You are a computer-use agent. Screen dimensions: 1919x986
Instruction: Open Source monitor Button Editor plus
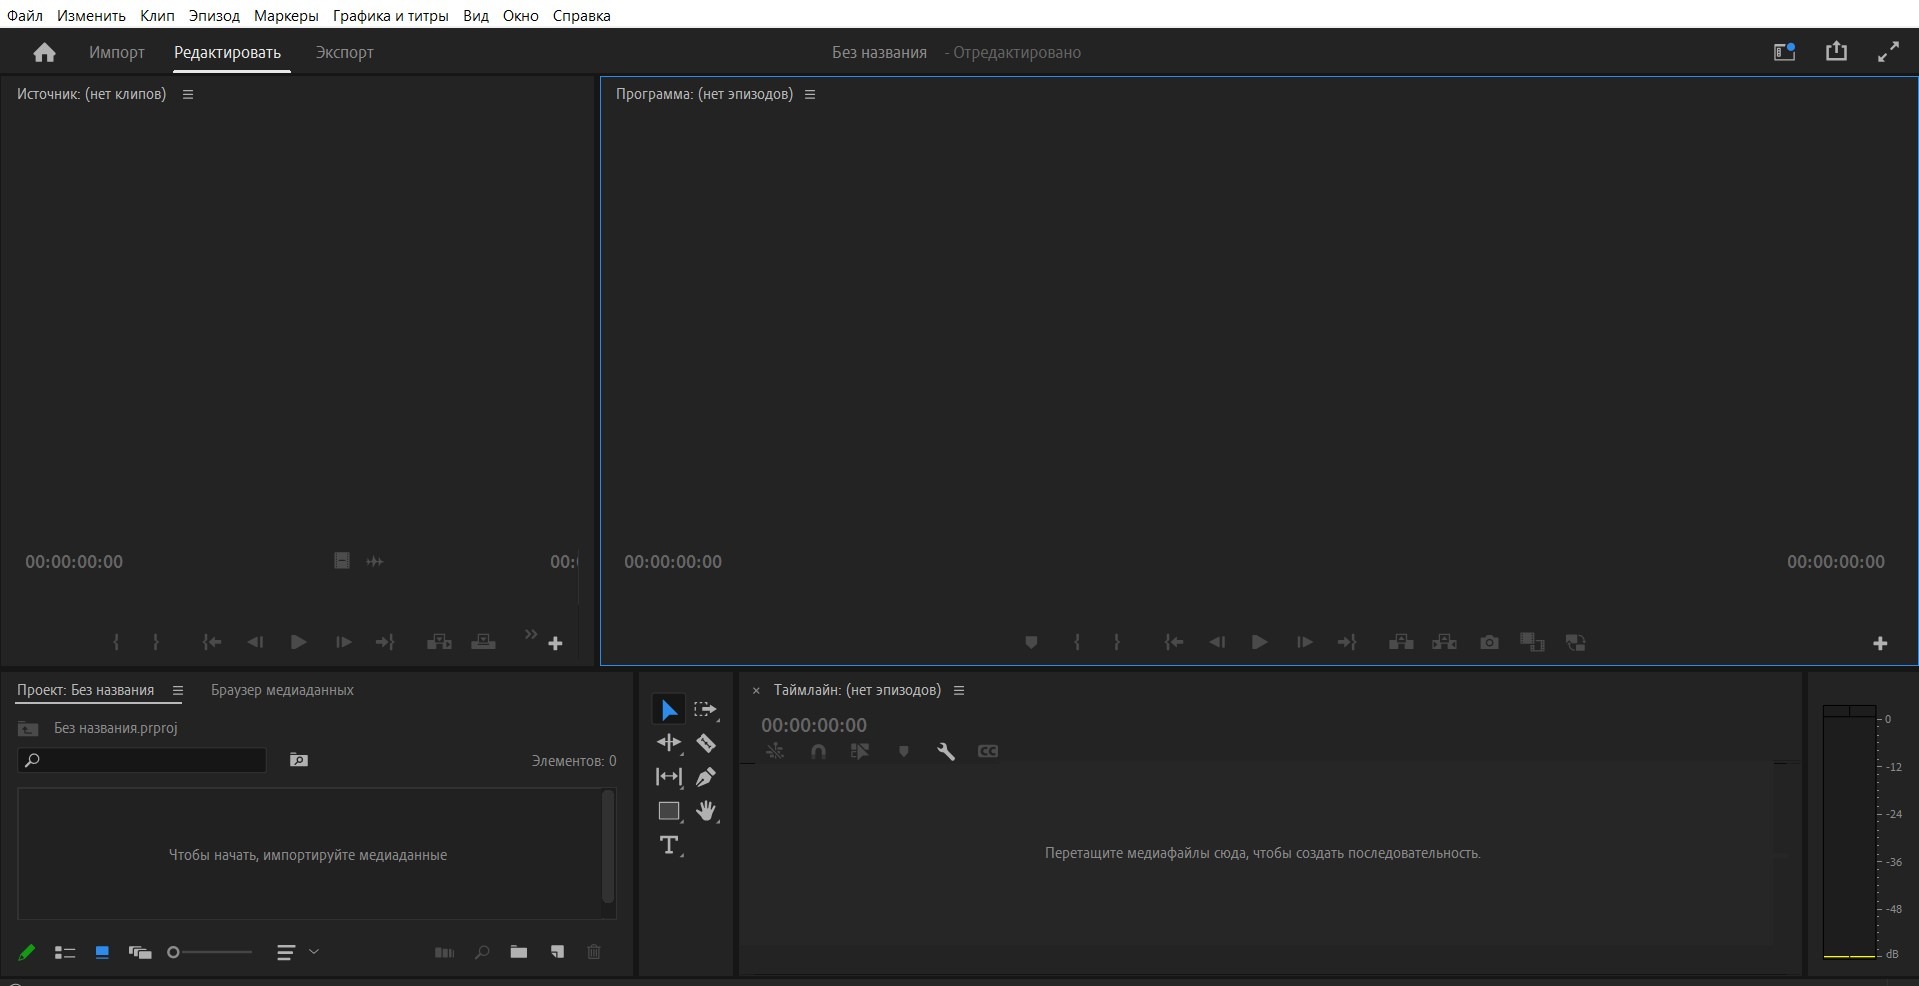point(556,643)
